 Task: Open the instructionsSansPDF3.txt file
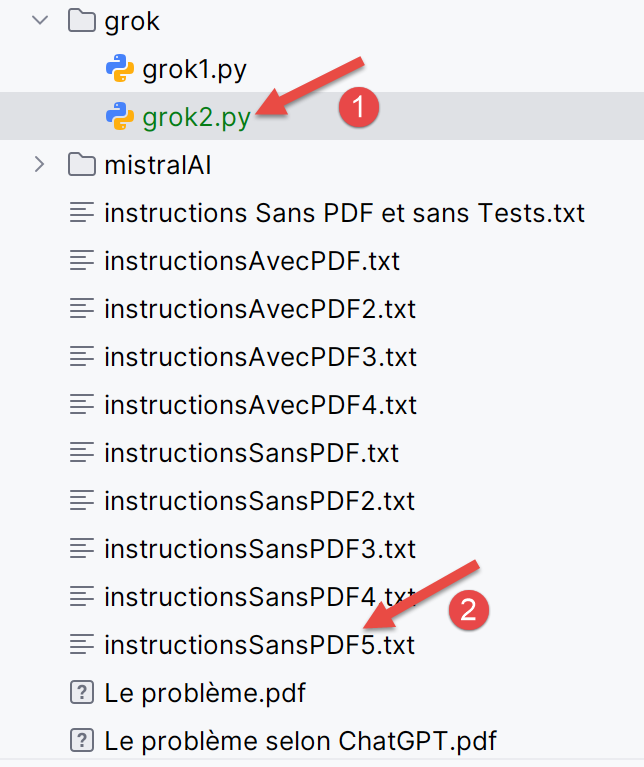258,549
